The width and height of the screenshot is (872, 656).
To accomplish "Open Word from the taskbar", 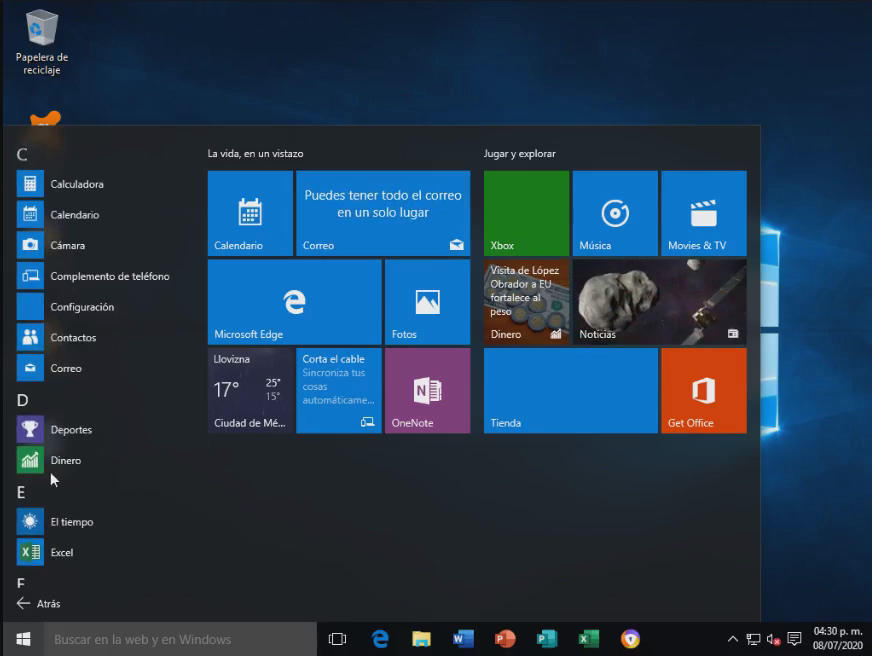I will click(x=463, y=639).
